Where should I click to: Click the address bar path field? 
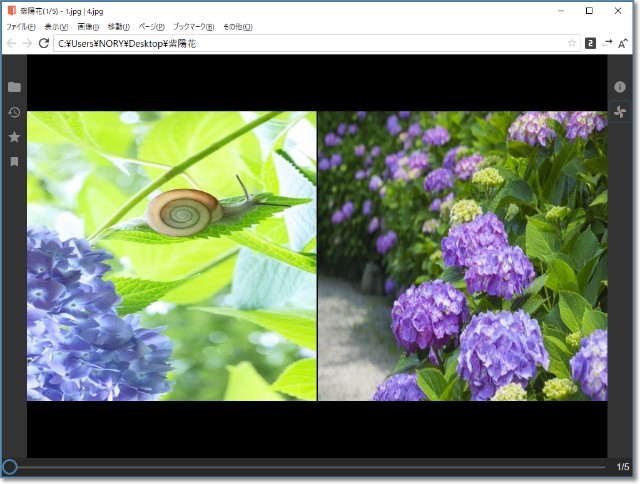click(300, 44)
